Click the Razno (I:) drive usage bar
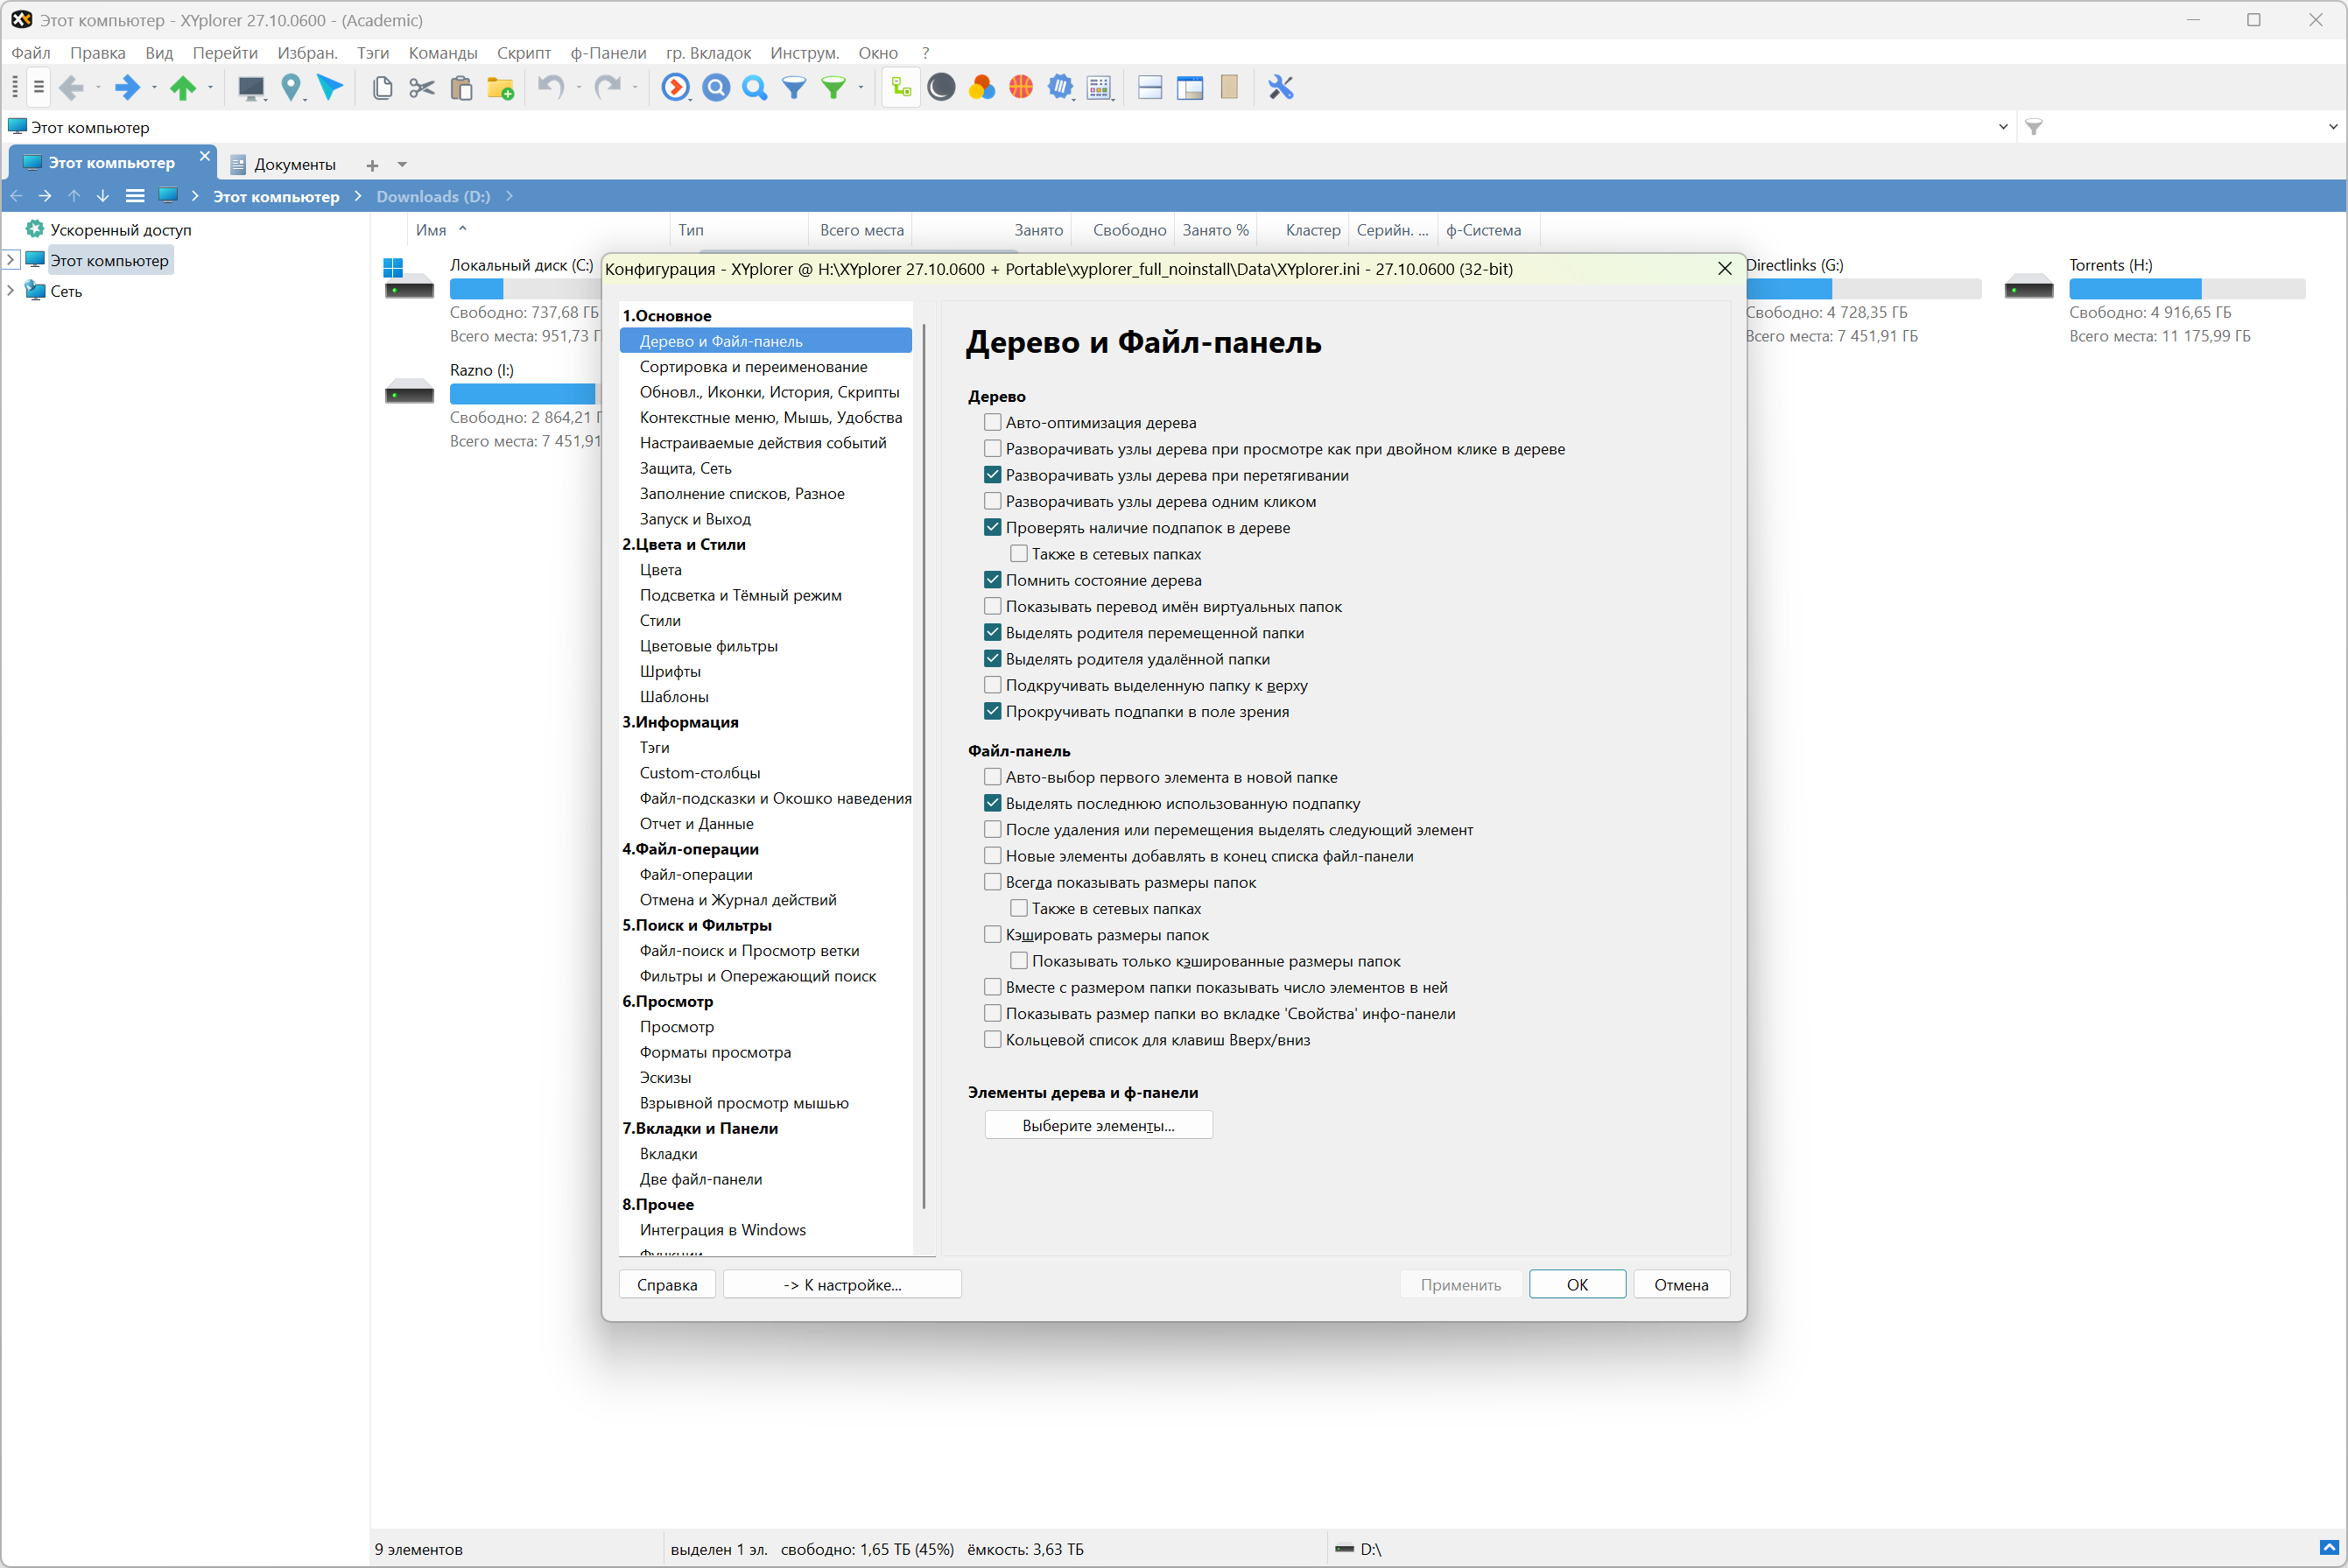The image size is (2348, 1568). point(524,394)
